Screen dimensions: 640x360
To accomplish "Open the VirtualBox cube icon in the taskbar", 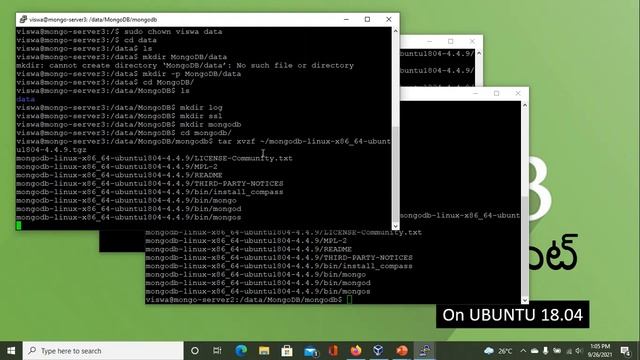I will (378, 351).
